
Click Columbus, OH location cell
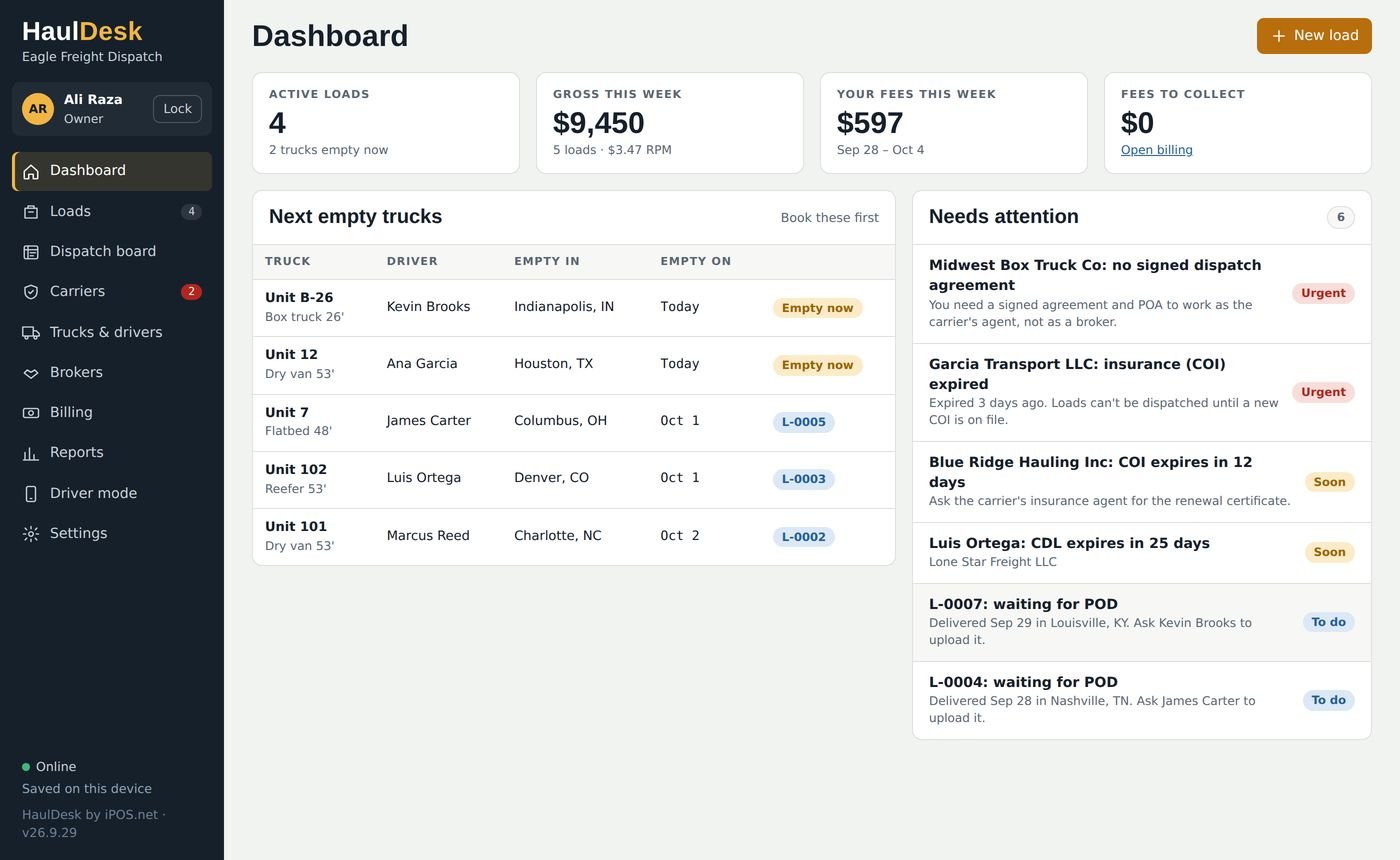coord(560,421)
